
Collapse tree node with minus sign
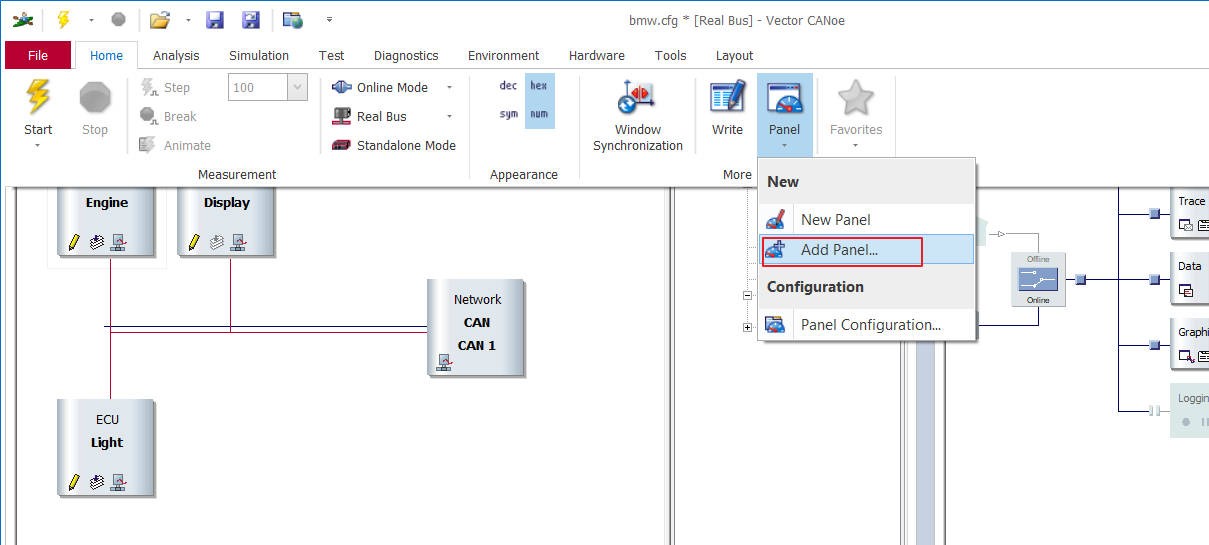pyautogui.click(x=747, y=296)
